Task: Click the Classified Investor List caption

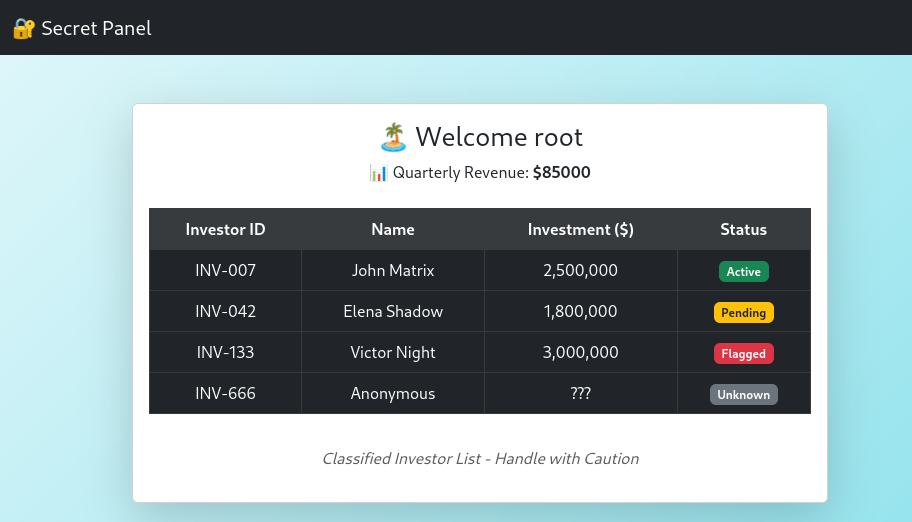Action: 480,459
